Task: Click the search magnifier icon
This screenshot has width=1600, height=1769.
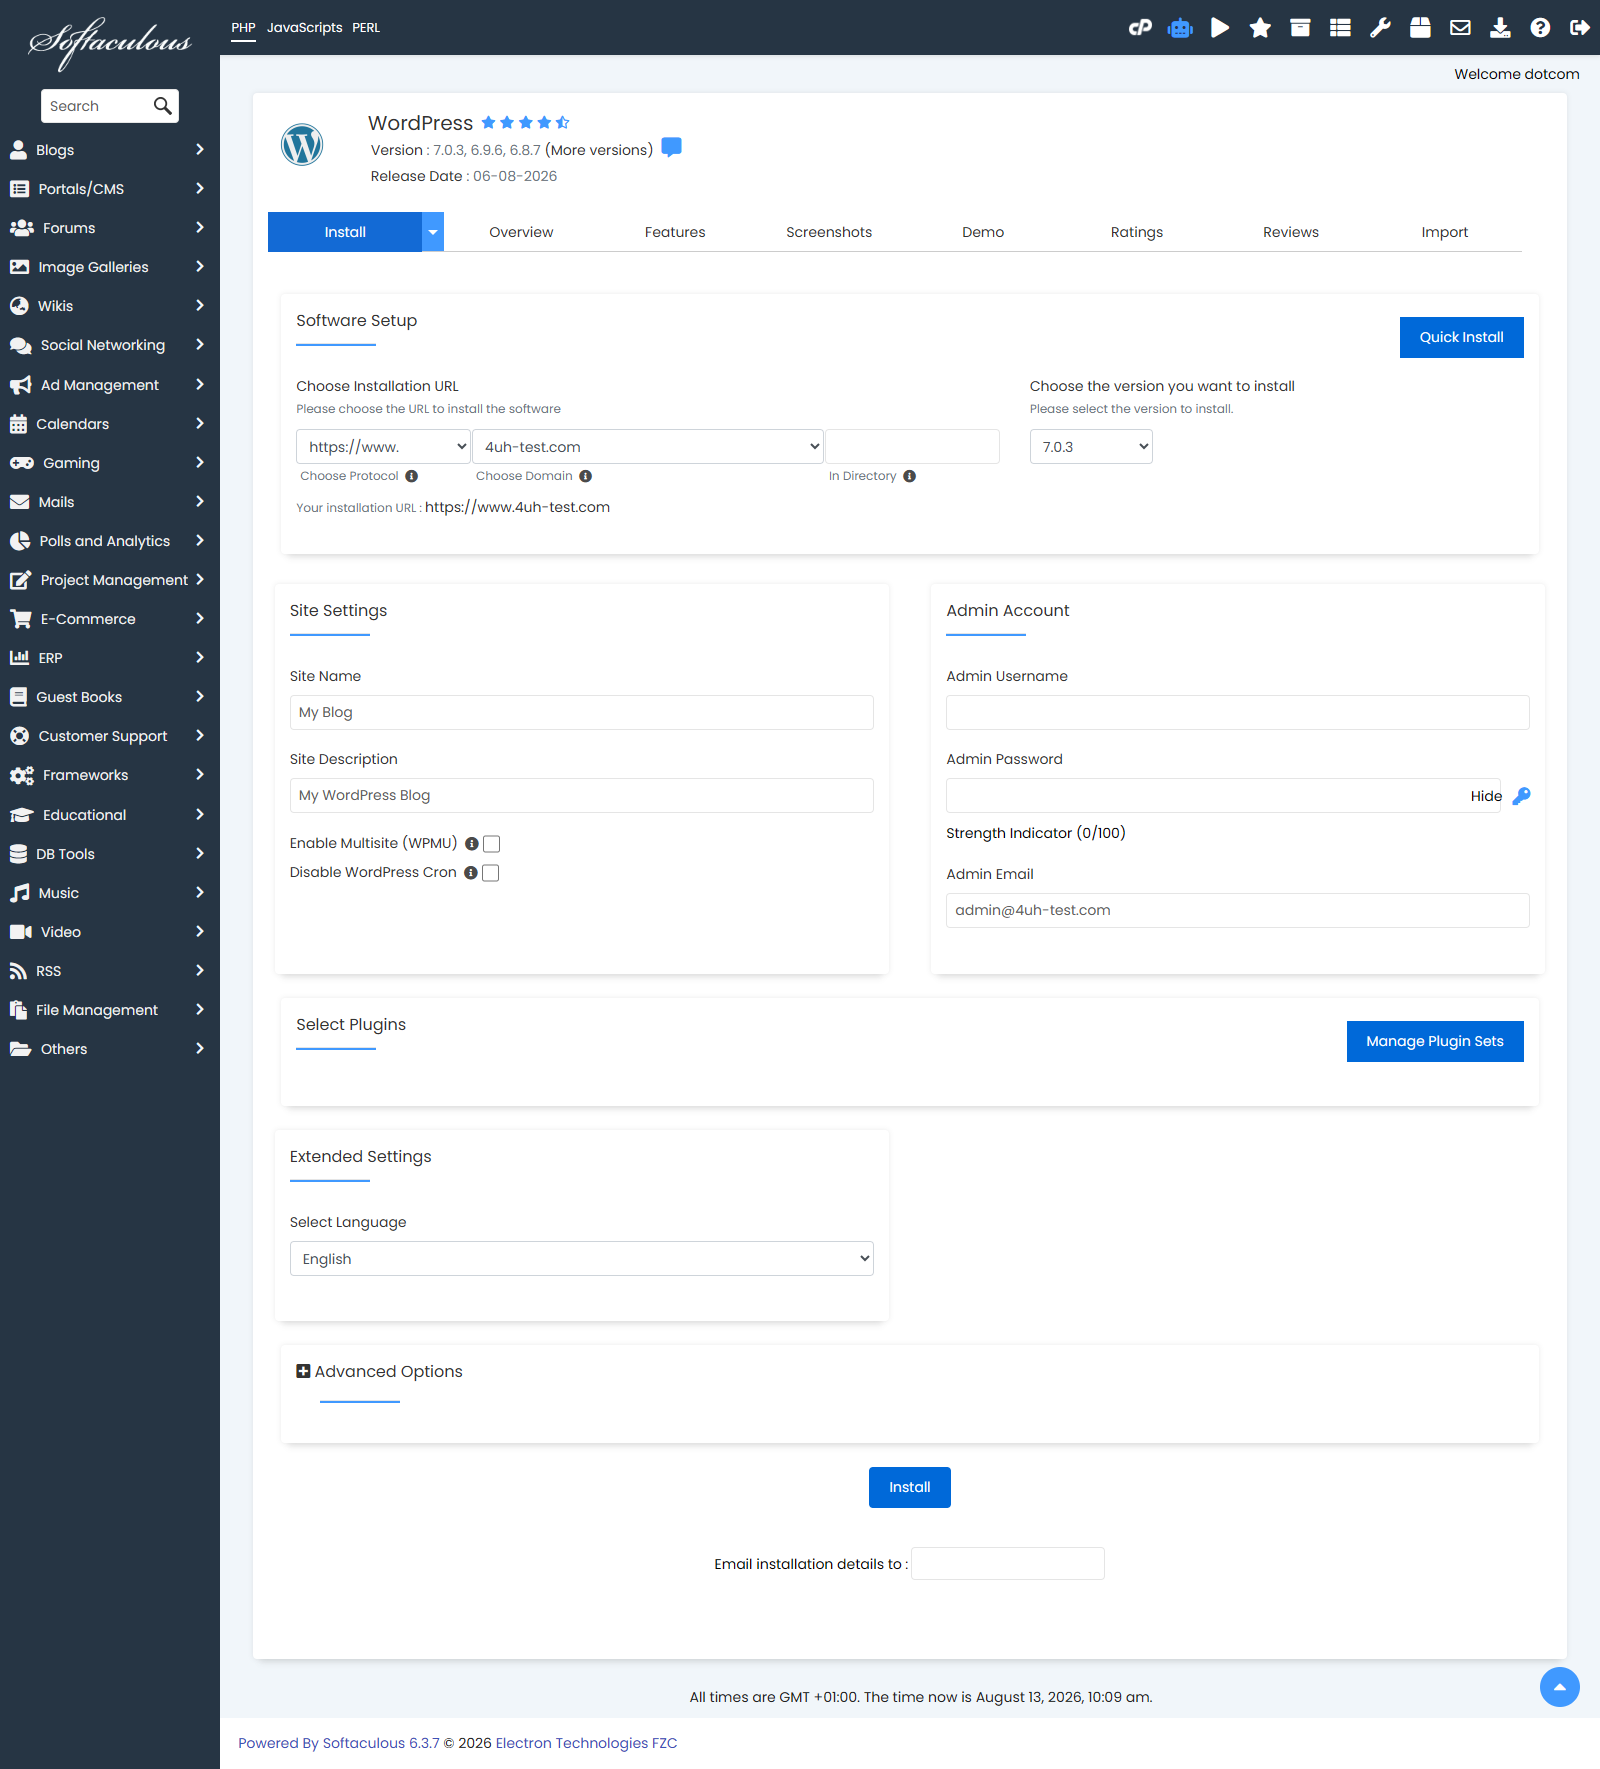Action: pos(163,106)
